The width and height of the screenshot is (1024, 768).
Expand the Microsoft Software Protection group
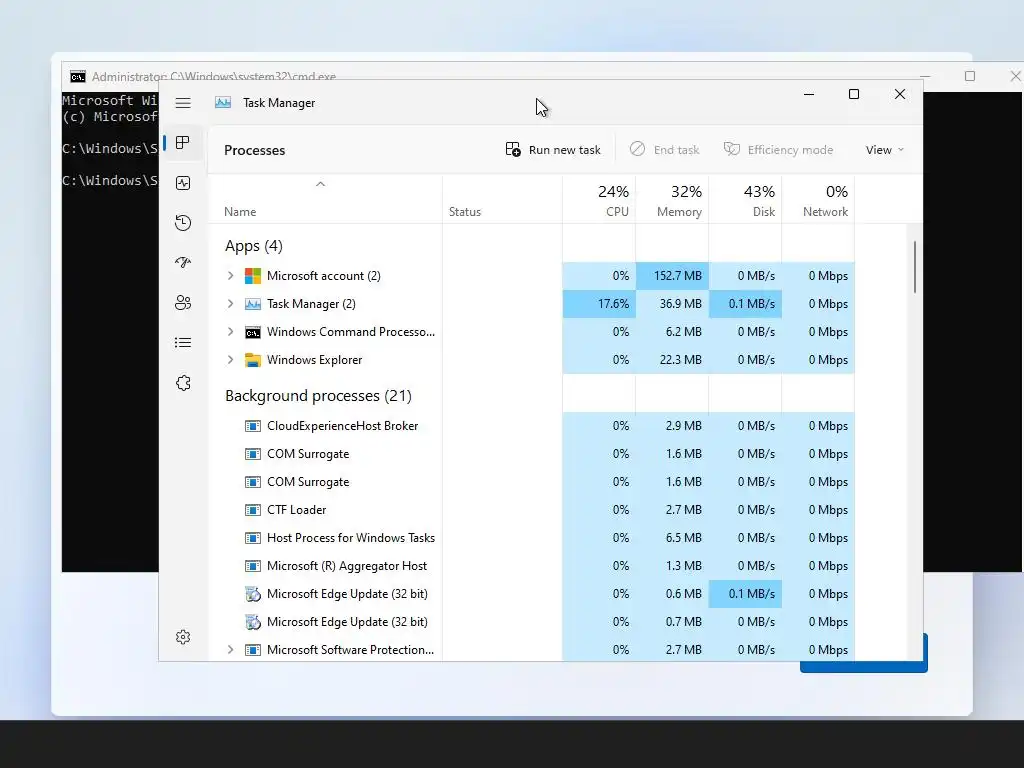pyautogui.click(x=230, y=650)
